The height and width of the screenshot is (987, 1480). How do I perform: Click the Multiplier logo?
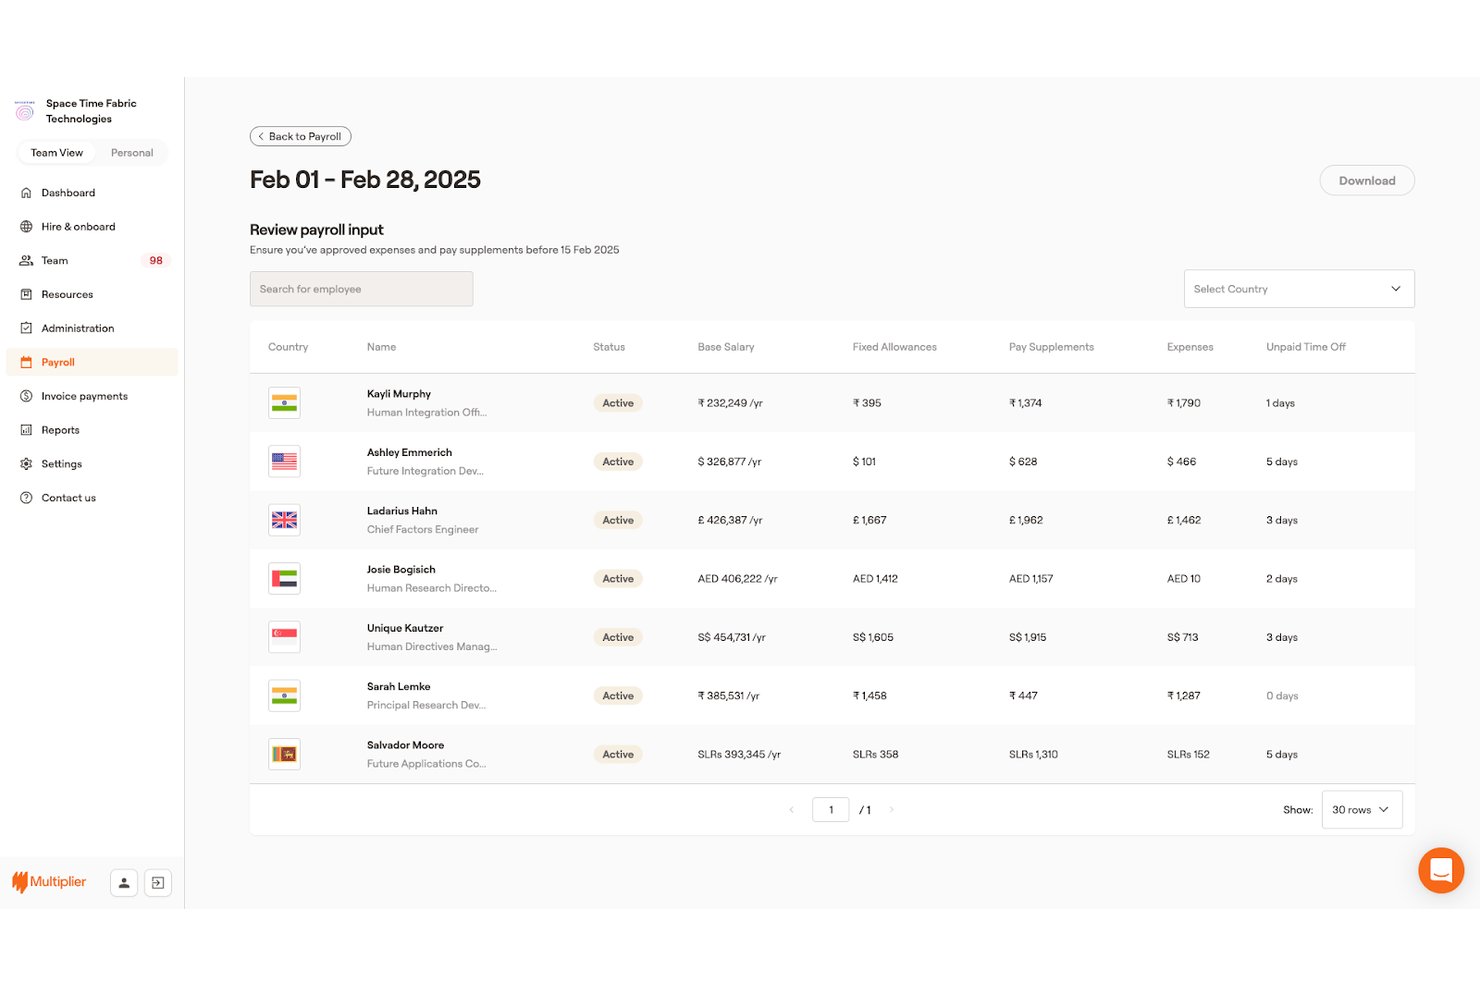pos(49,882)
